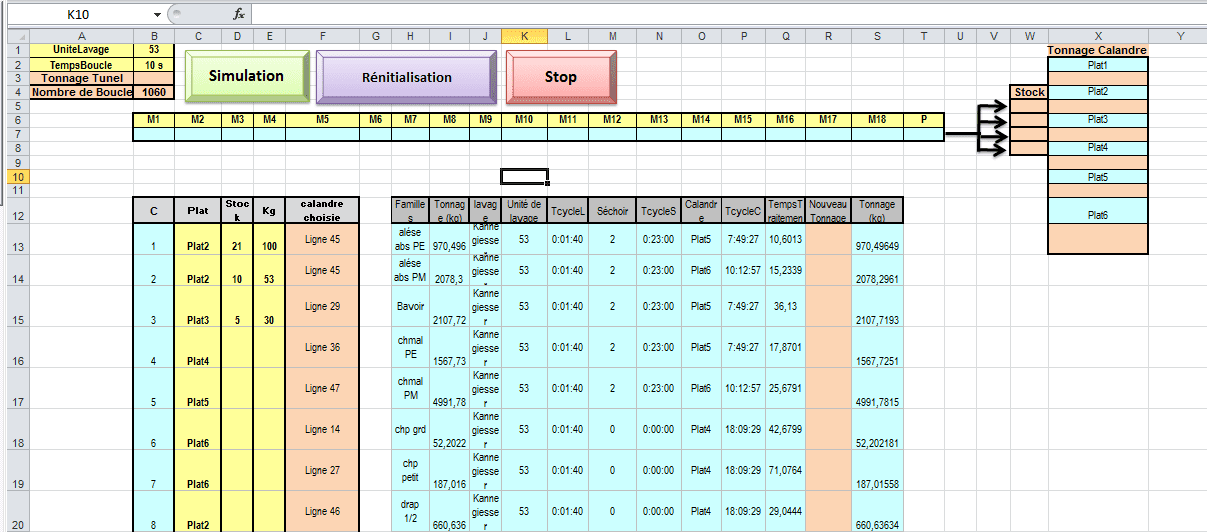Viewport: 1207px width, 532px height.
Task: Select the column K header
Action: point(524,36)
